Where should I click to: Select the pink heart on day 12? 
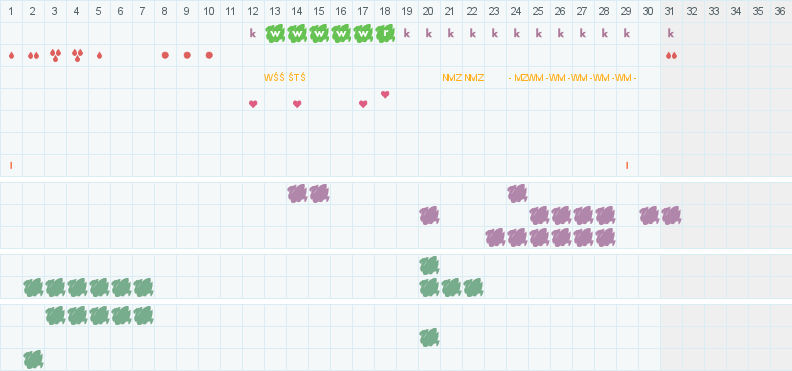click(x=253, y=104)
